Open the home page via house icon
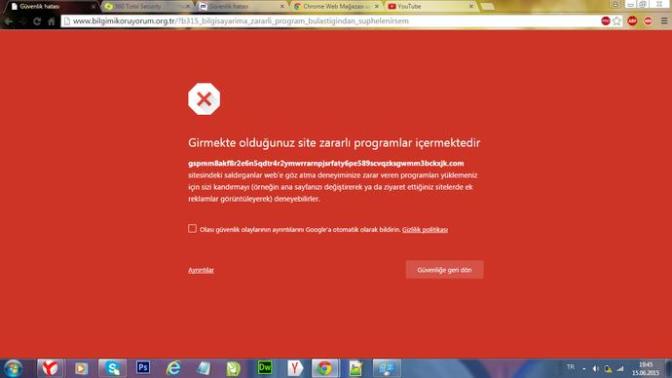672x378 pixels. click(x=51, y=21)
